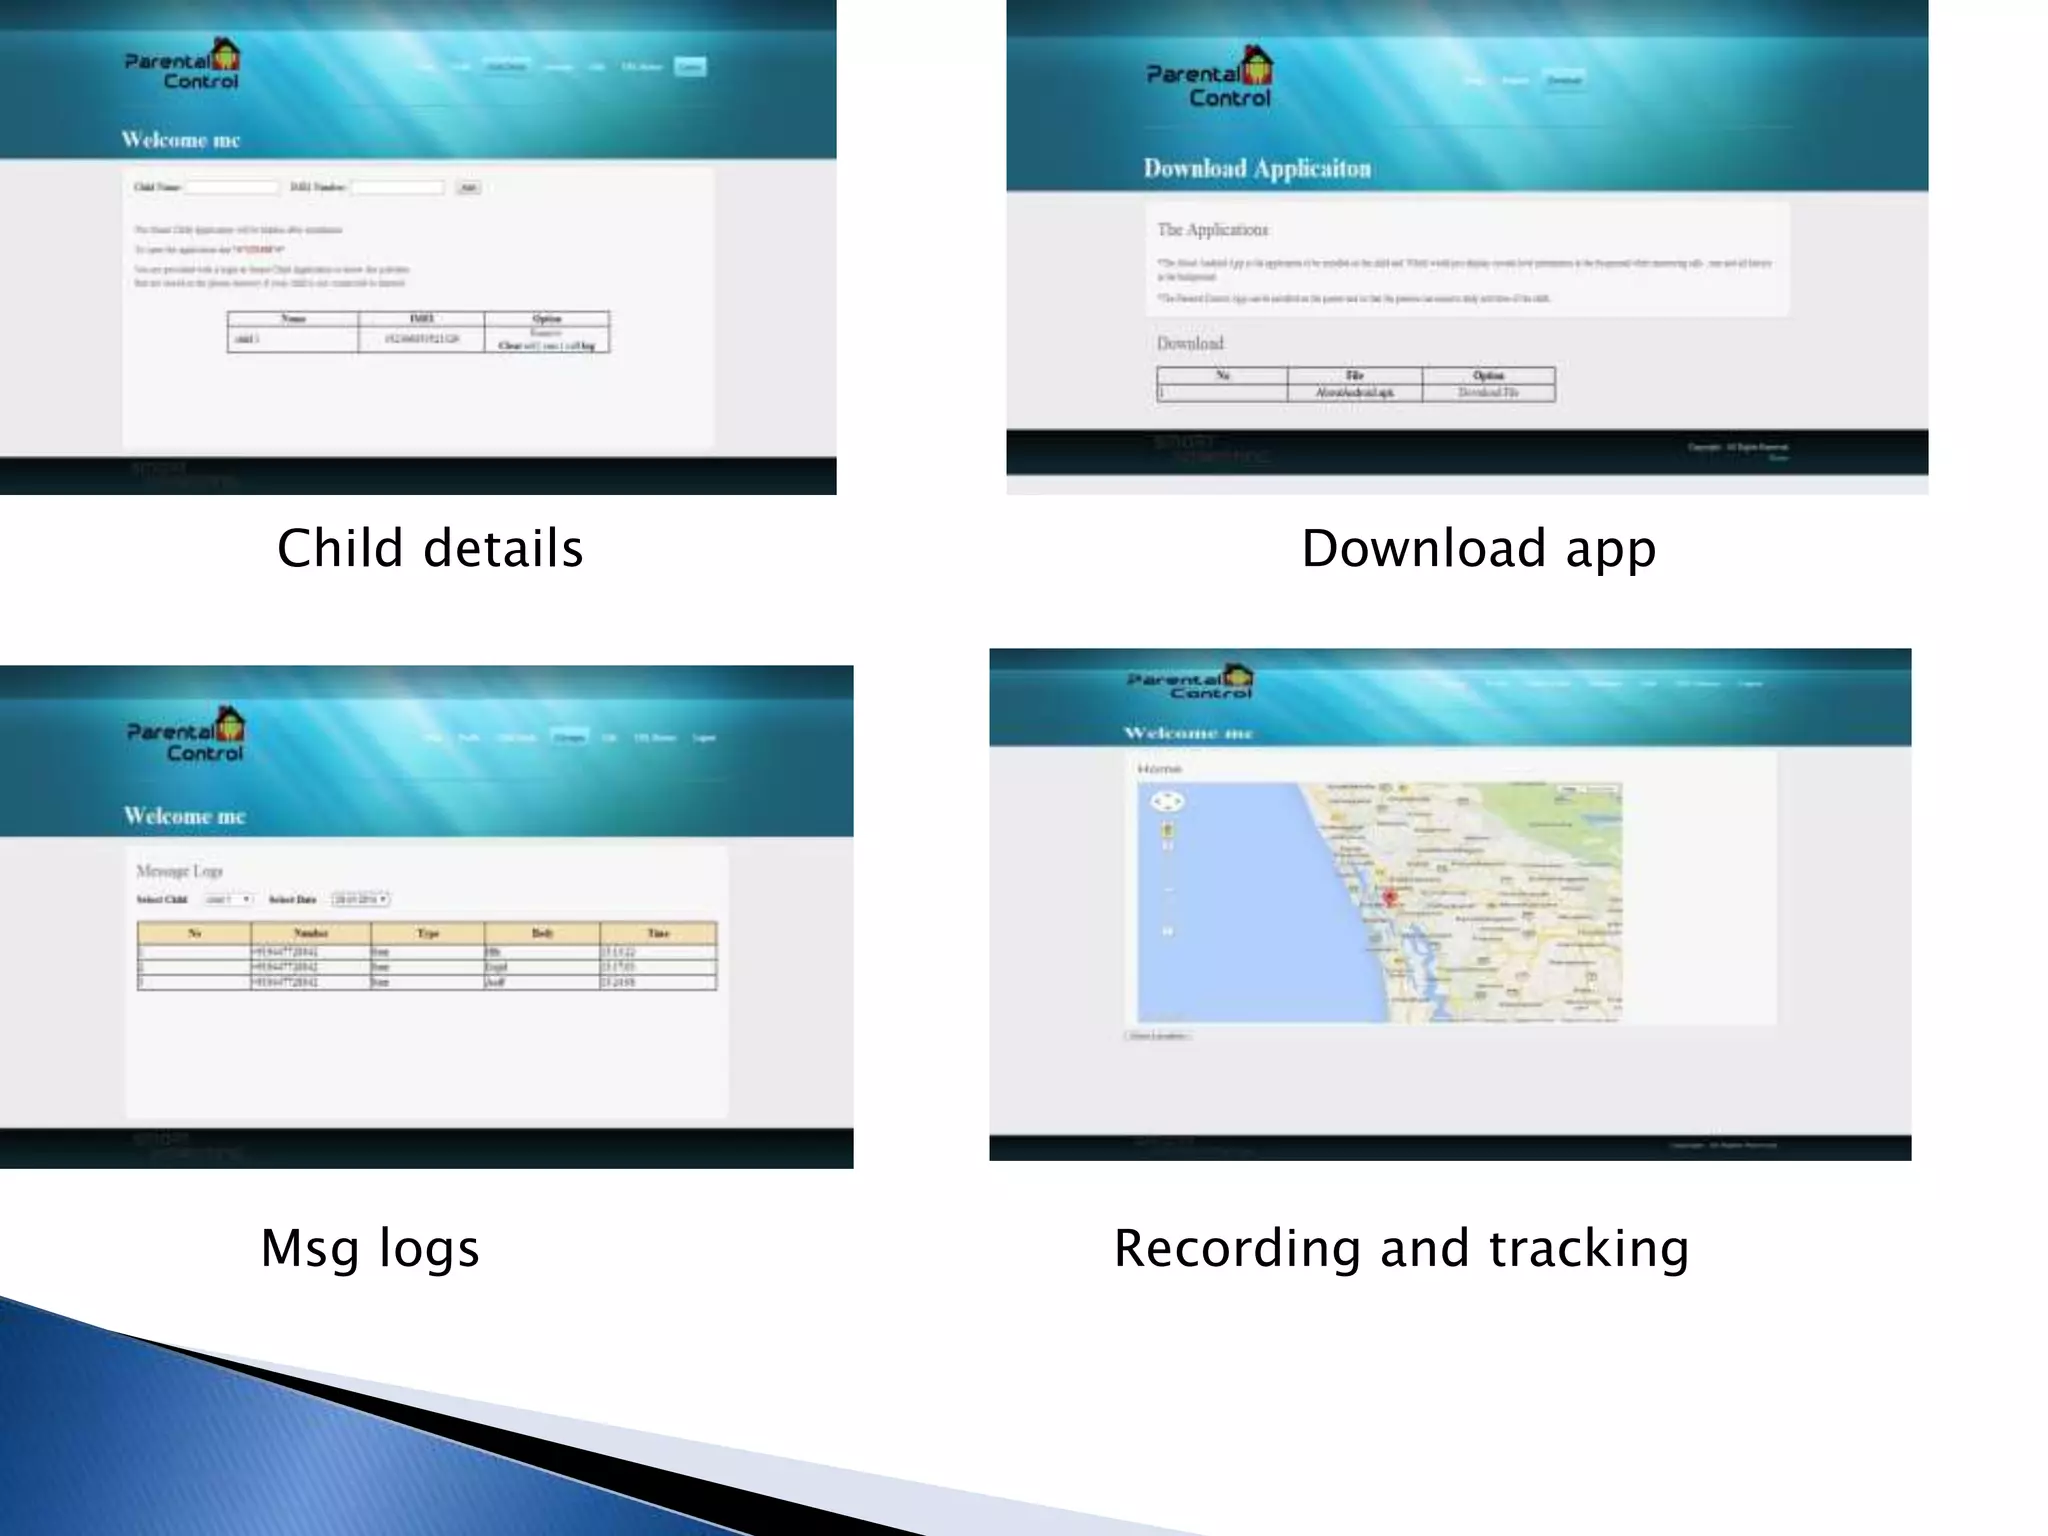Click the Clear sms/call log link
The width and height of the screenshot is (2048, 1536).
(x=546, y=346)
